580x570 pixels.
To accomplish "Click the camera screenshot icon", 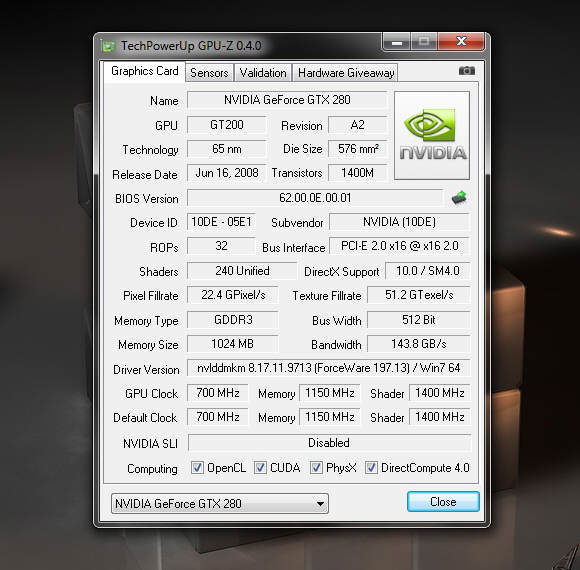I will point(466,71).
